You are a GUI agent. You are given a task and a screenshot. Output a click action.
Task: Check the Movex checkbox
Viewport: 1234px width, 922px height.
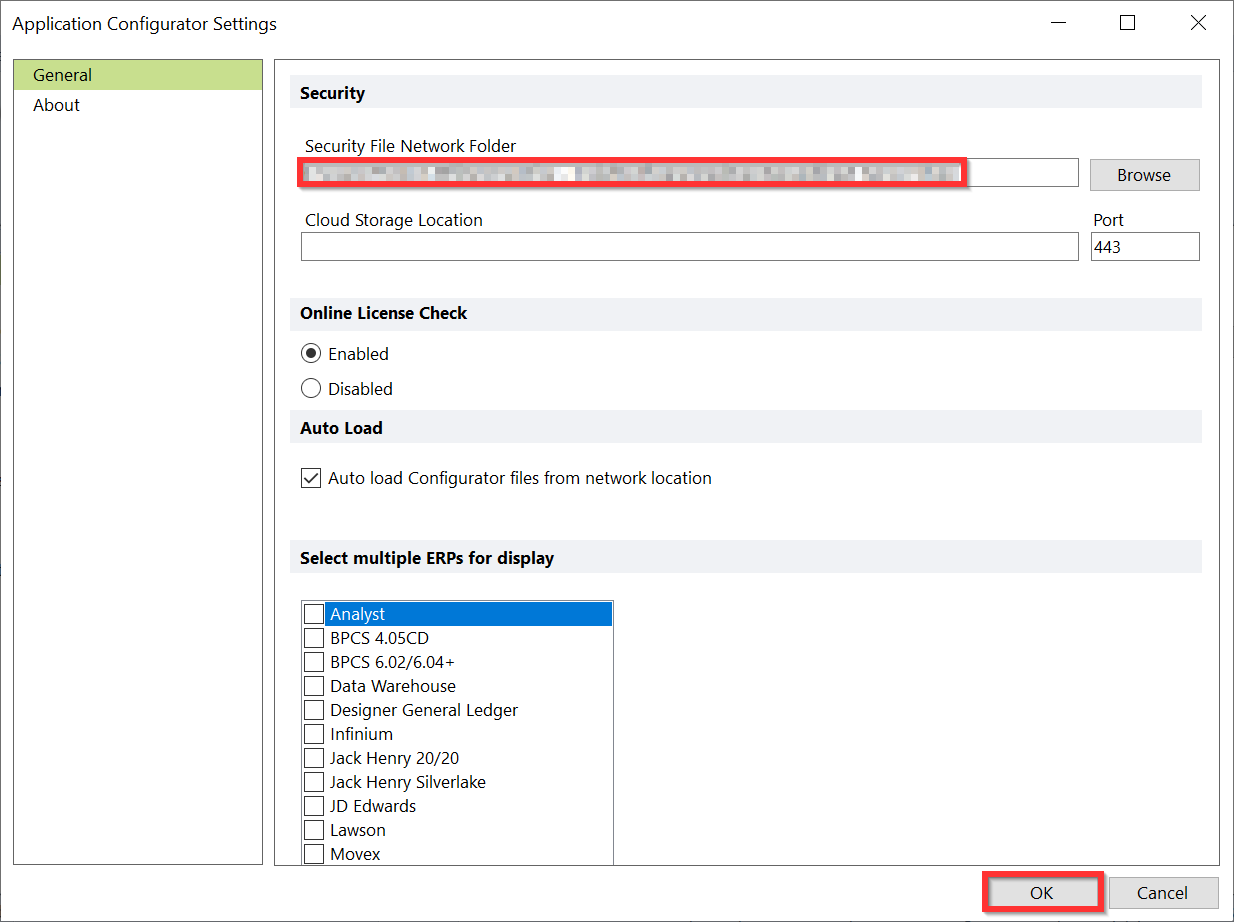[x=314, y=854]
